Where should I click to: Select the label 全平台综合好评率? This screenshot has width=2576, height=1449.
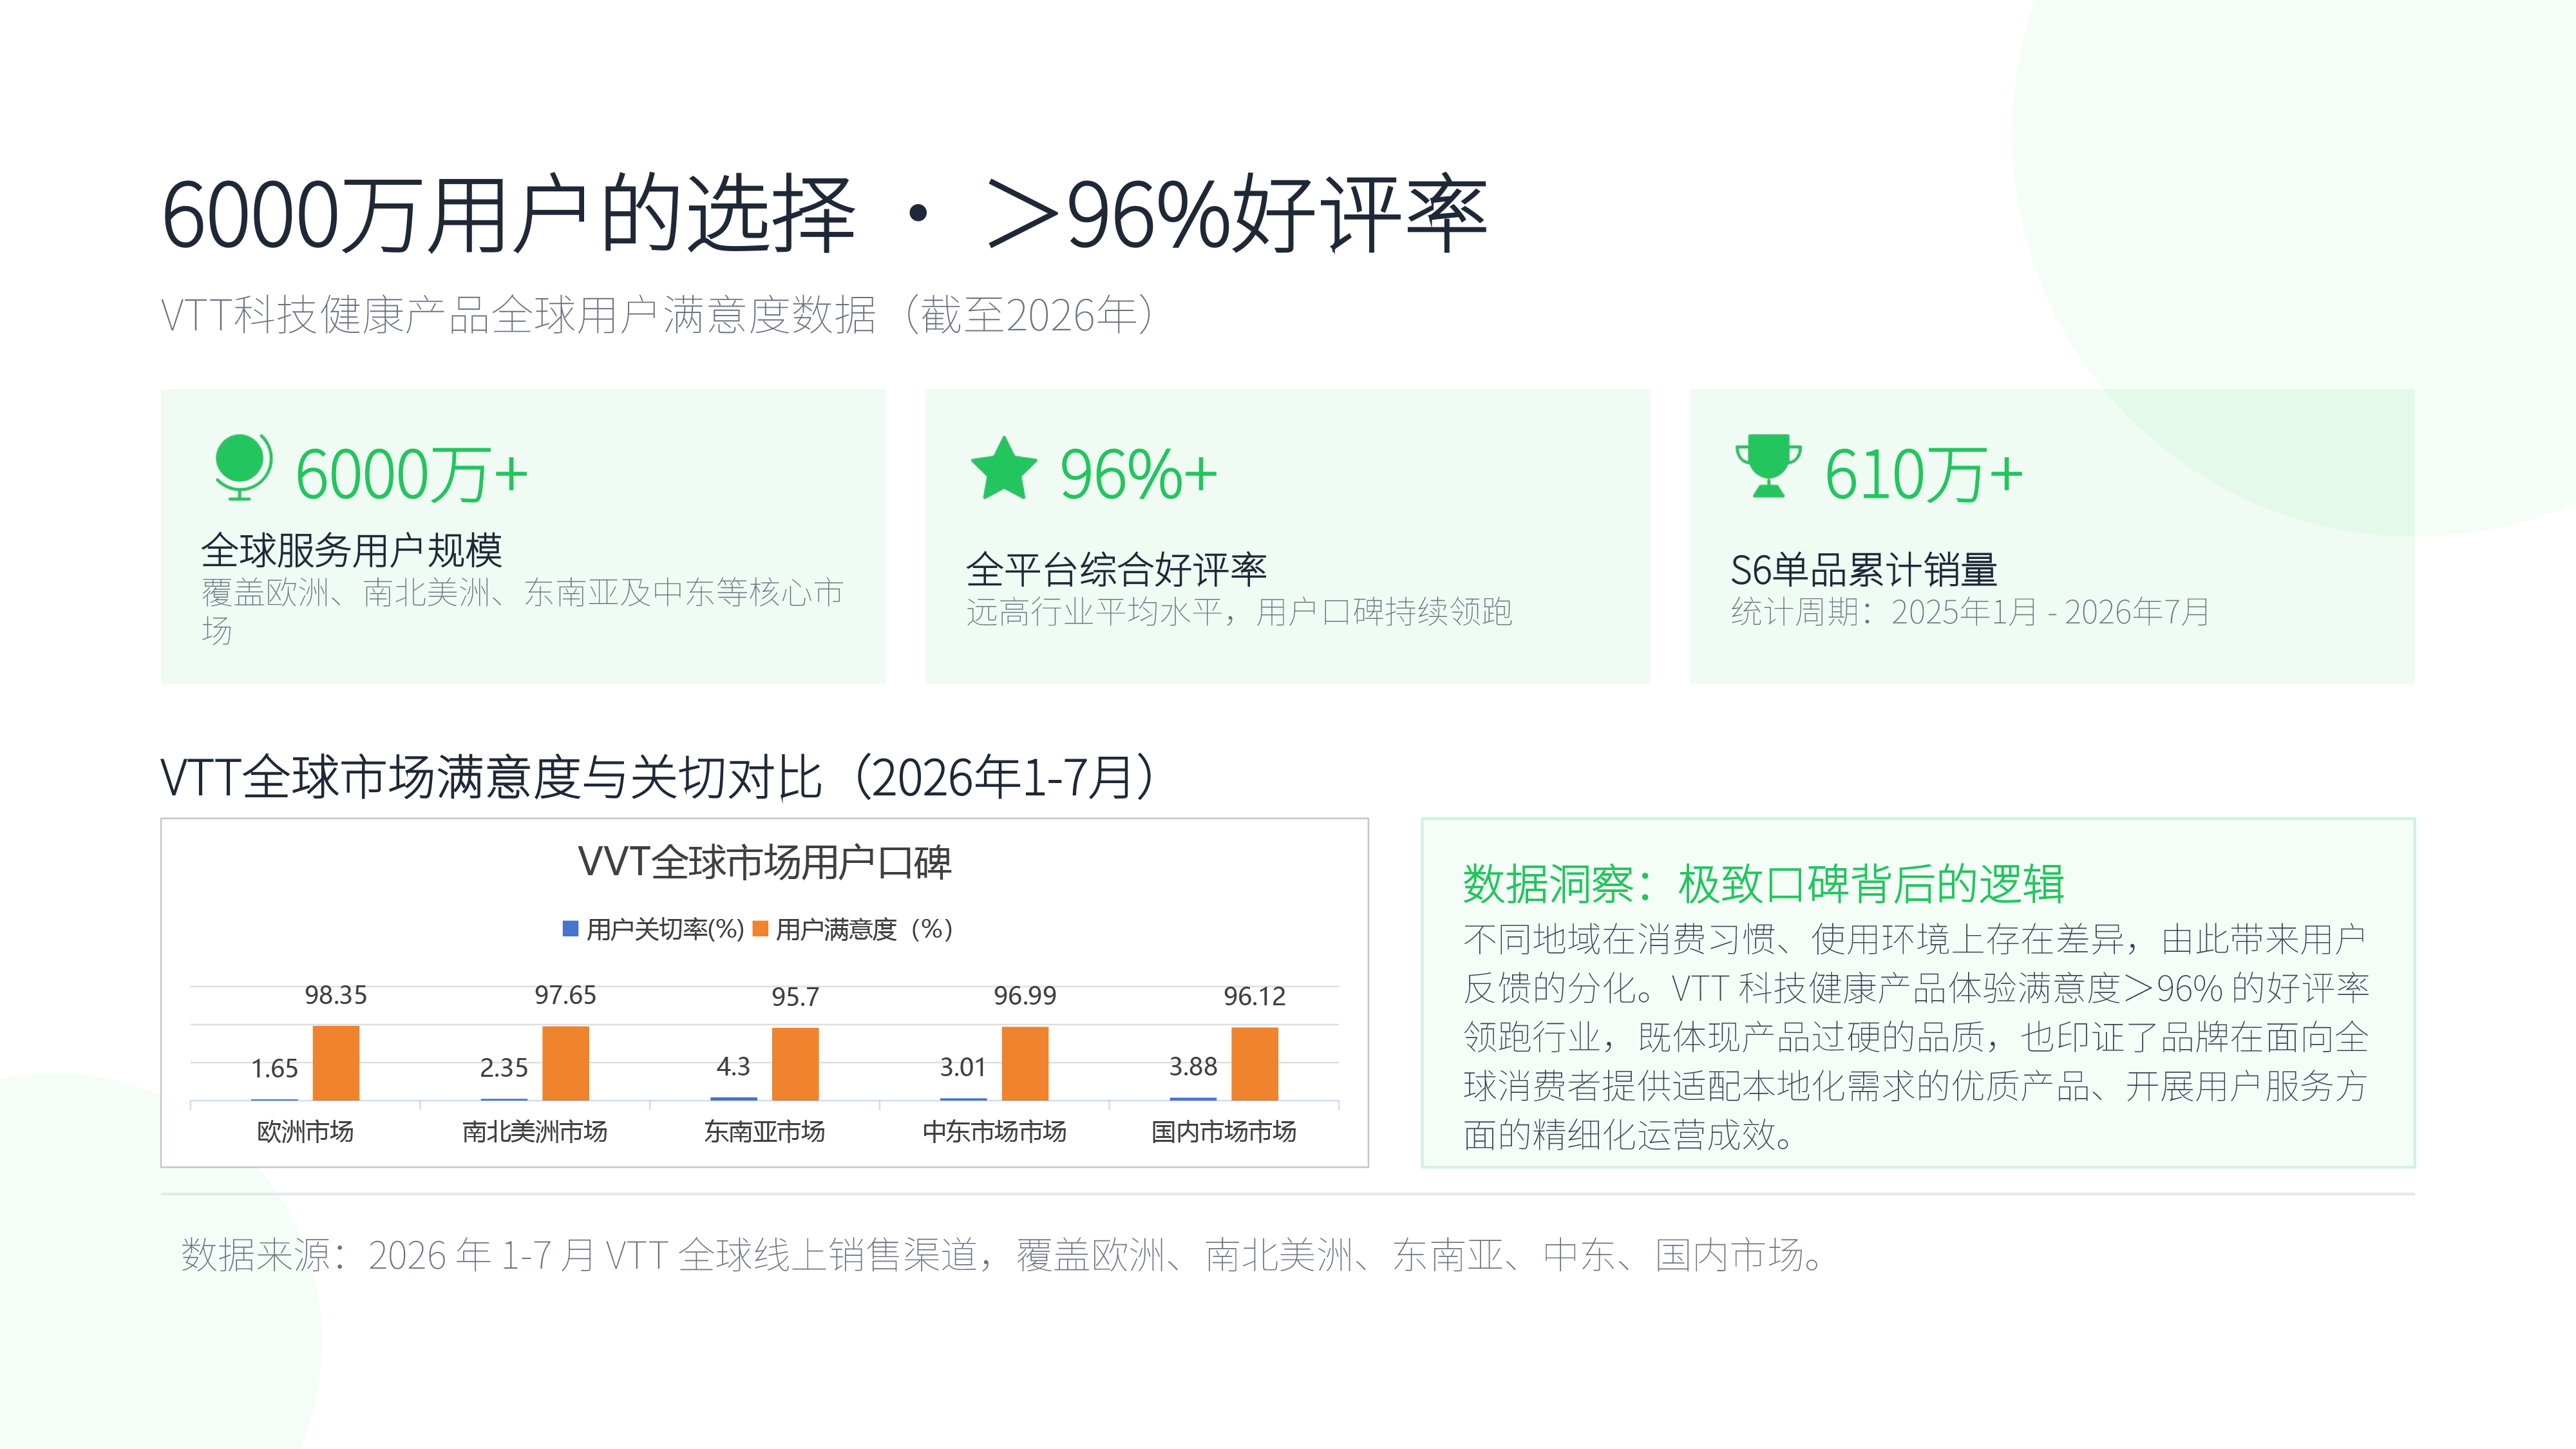tap(1116, 570)
